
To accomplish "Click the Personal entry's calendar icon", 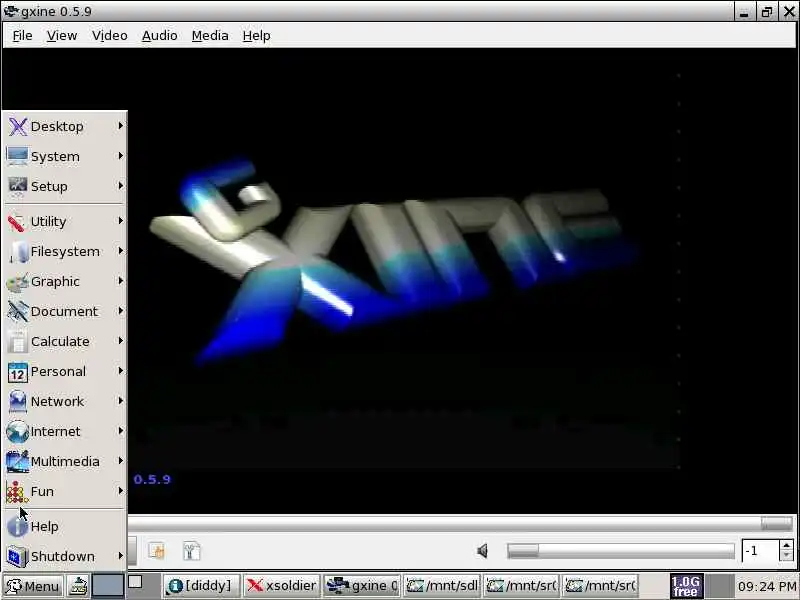I will [x=17, y=372].
